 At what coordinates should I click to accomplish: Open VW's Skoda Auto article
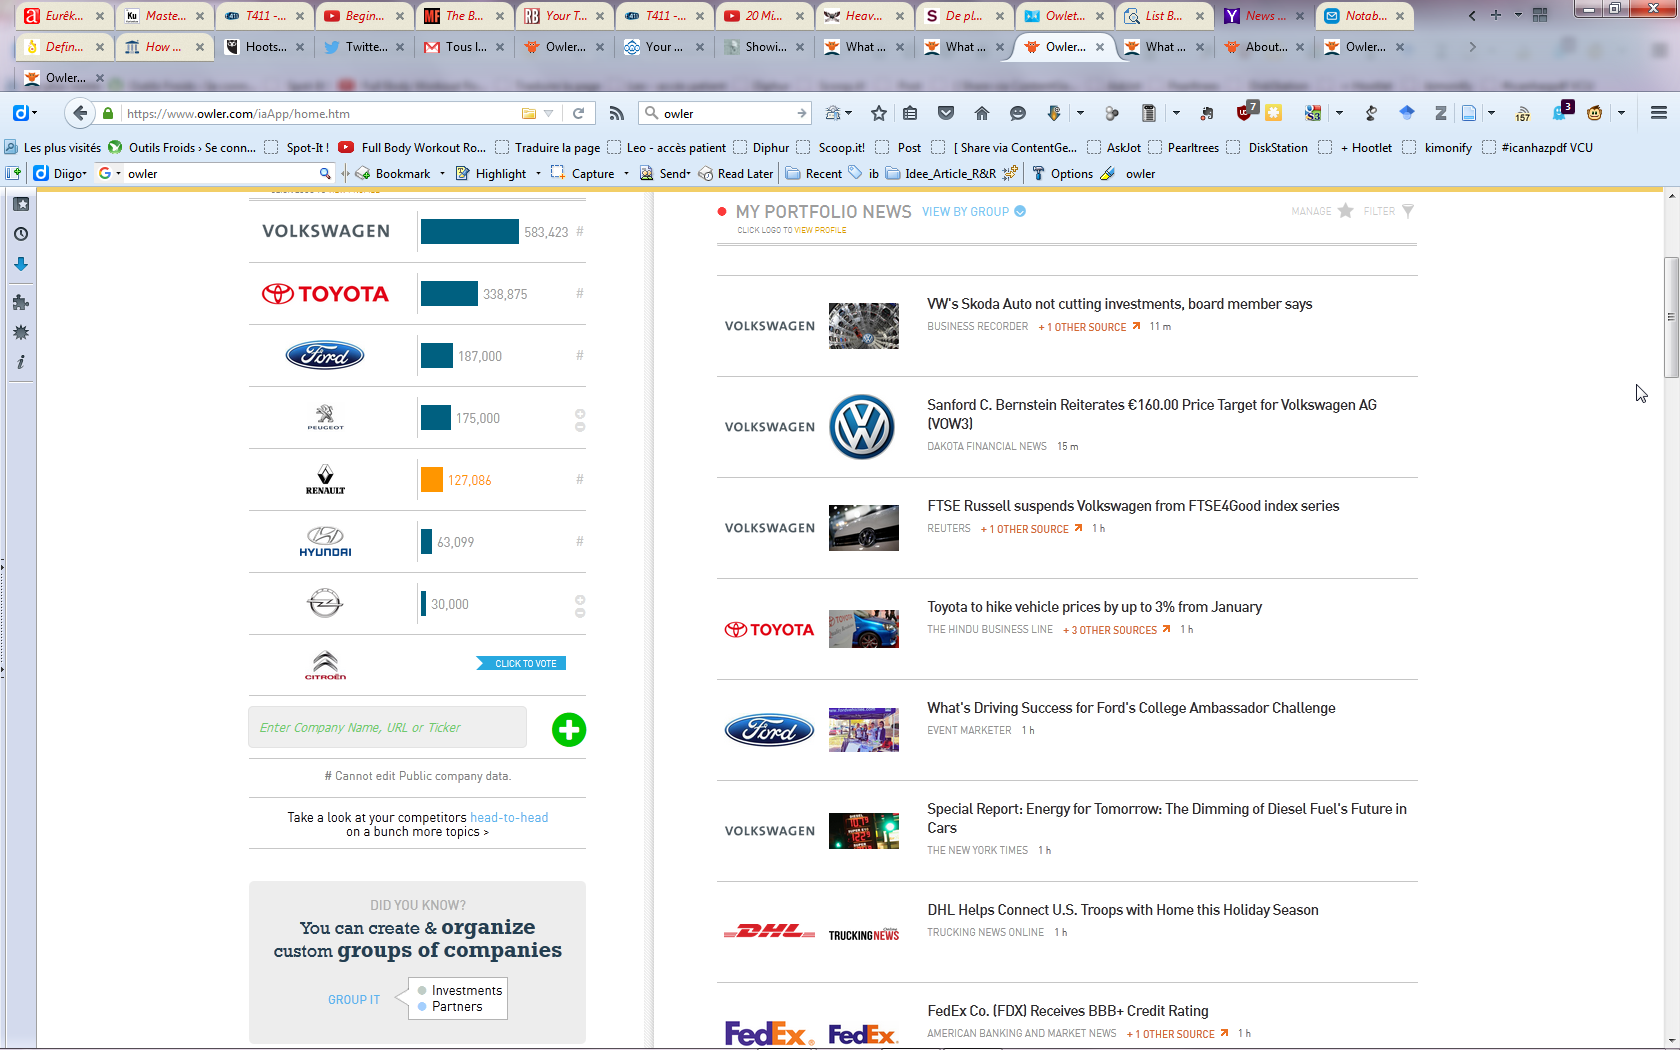(1119, 304)
